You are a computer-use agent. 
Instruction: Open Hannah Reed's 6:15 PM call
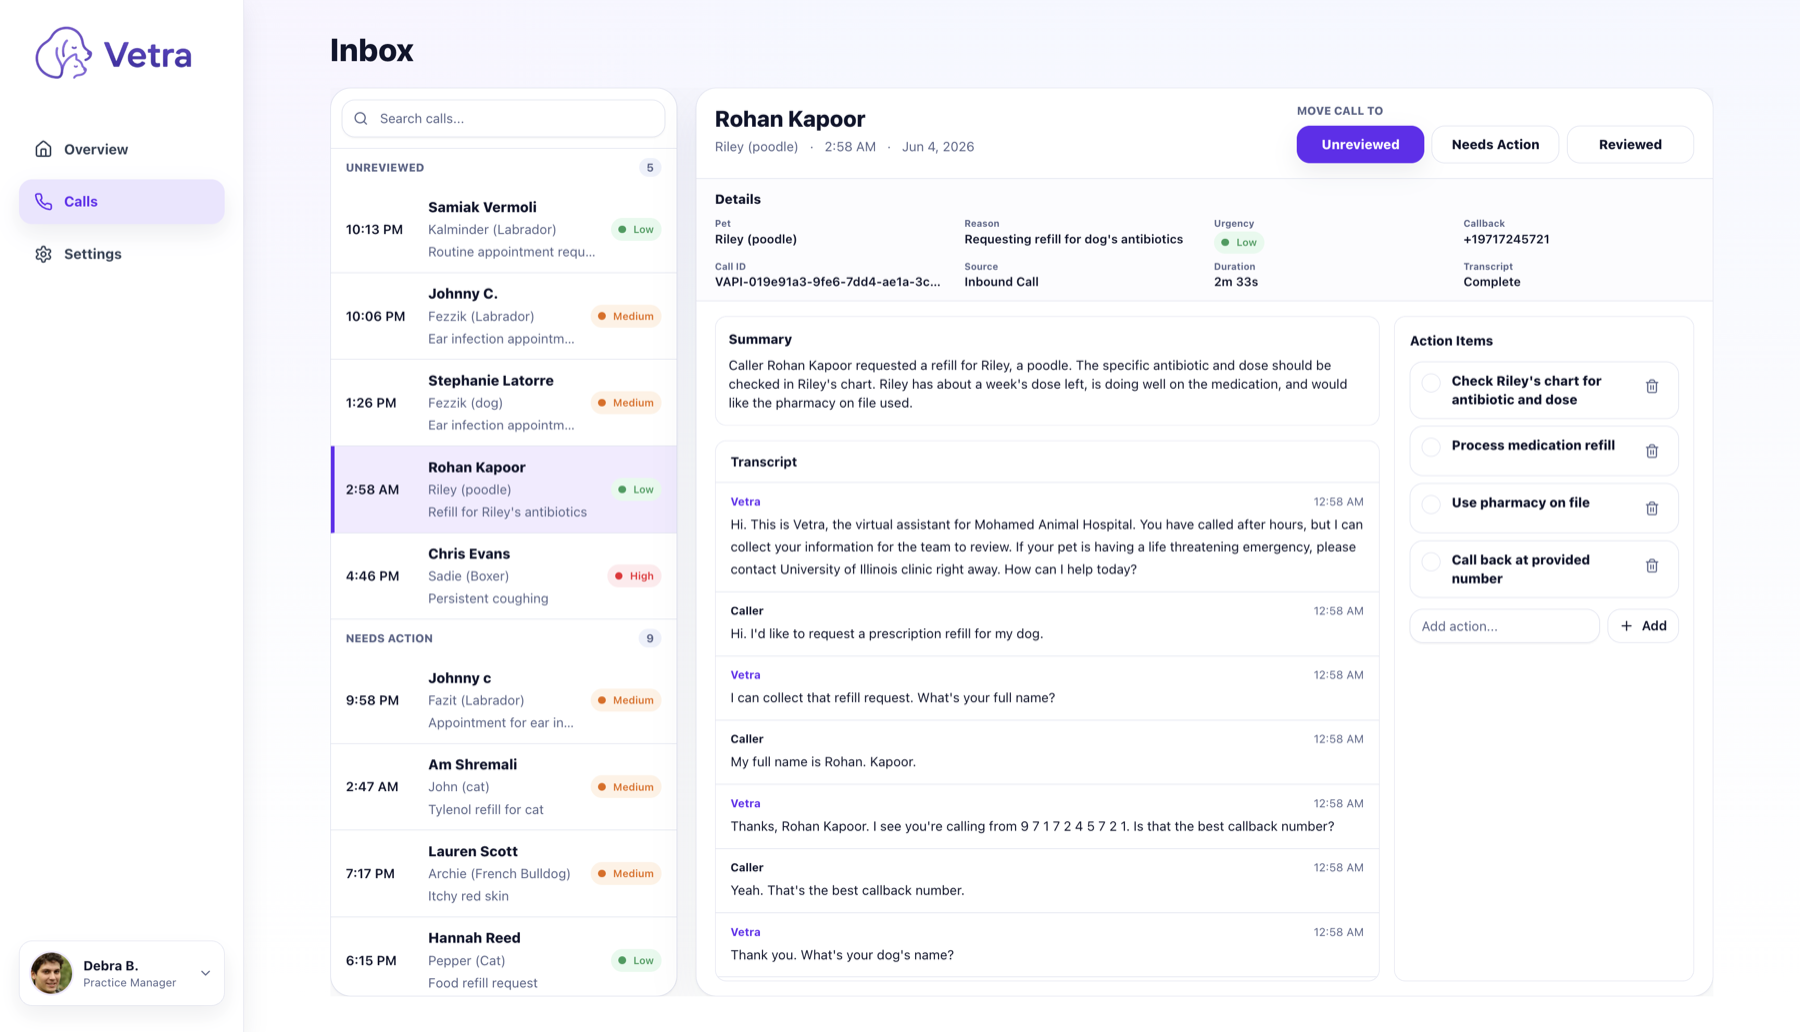tap(504, 957)
